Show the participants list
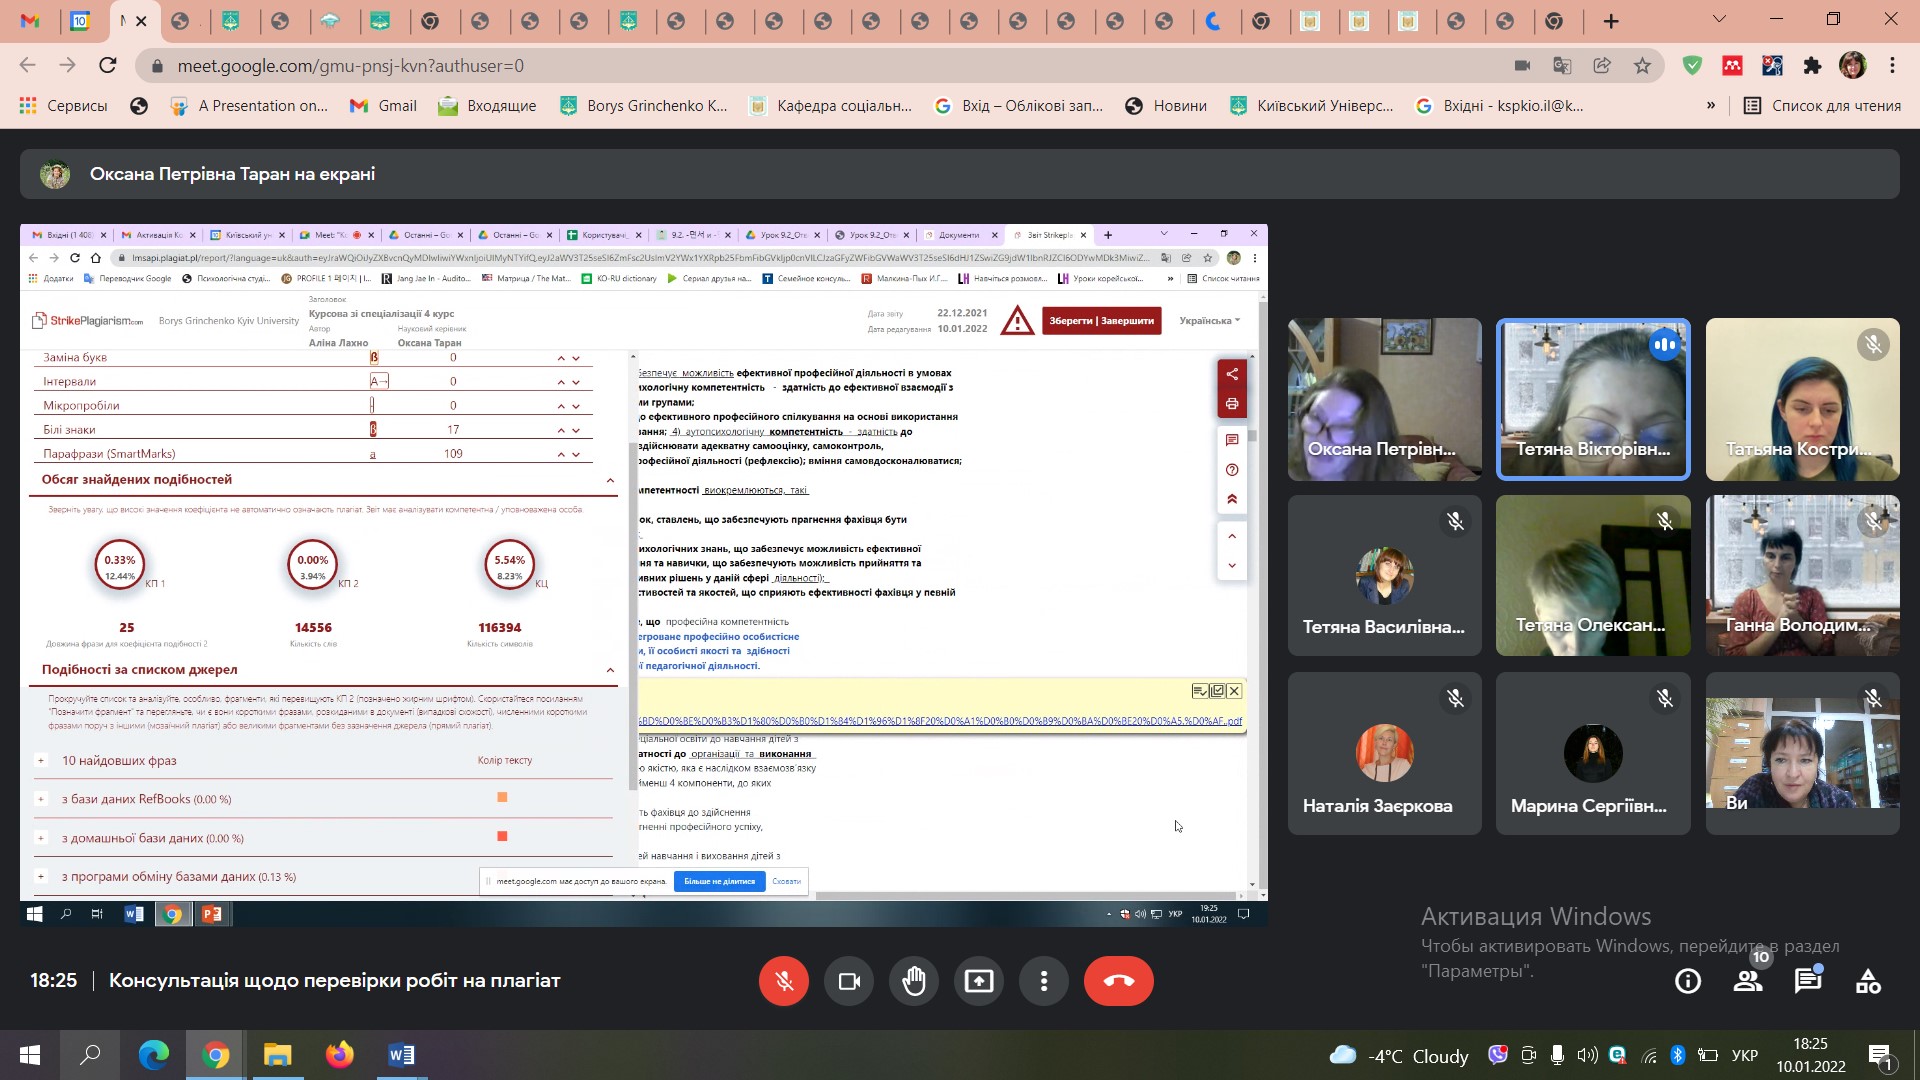 [1748, 982]
